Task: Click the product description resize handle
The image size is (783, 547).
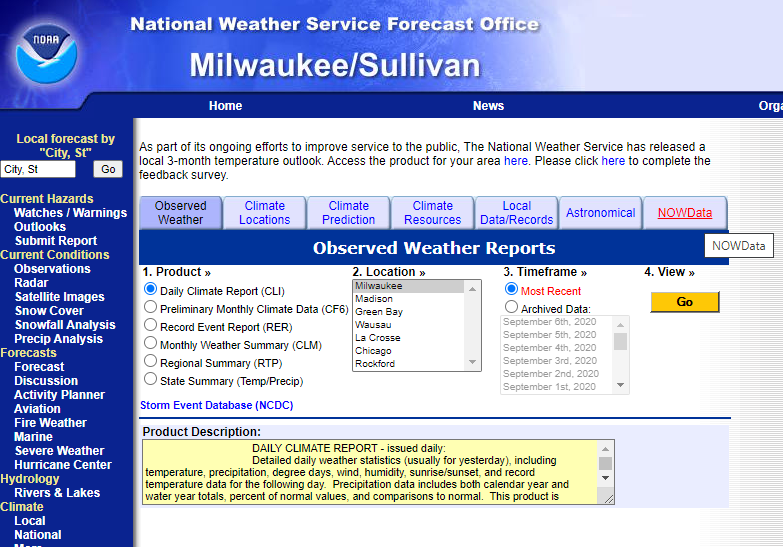Action: point(609,499)
